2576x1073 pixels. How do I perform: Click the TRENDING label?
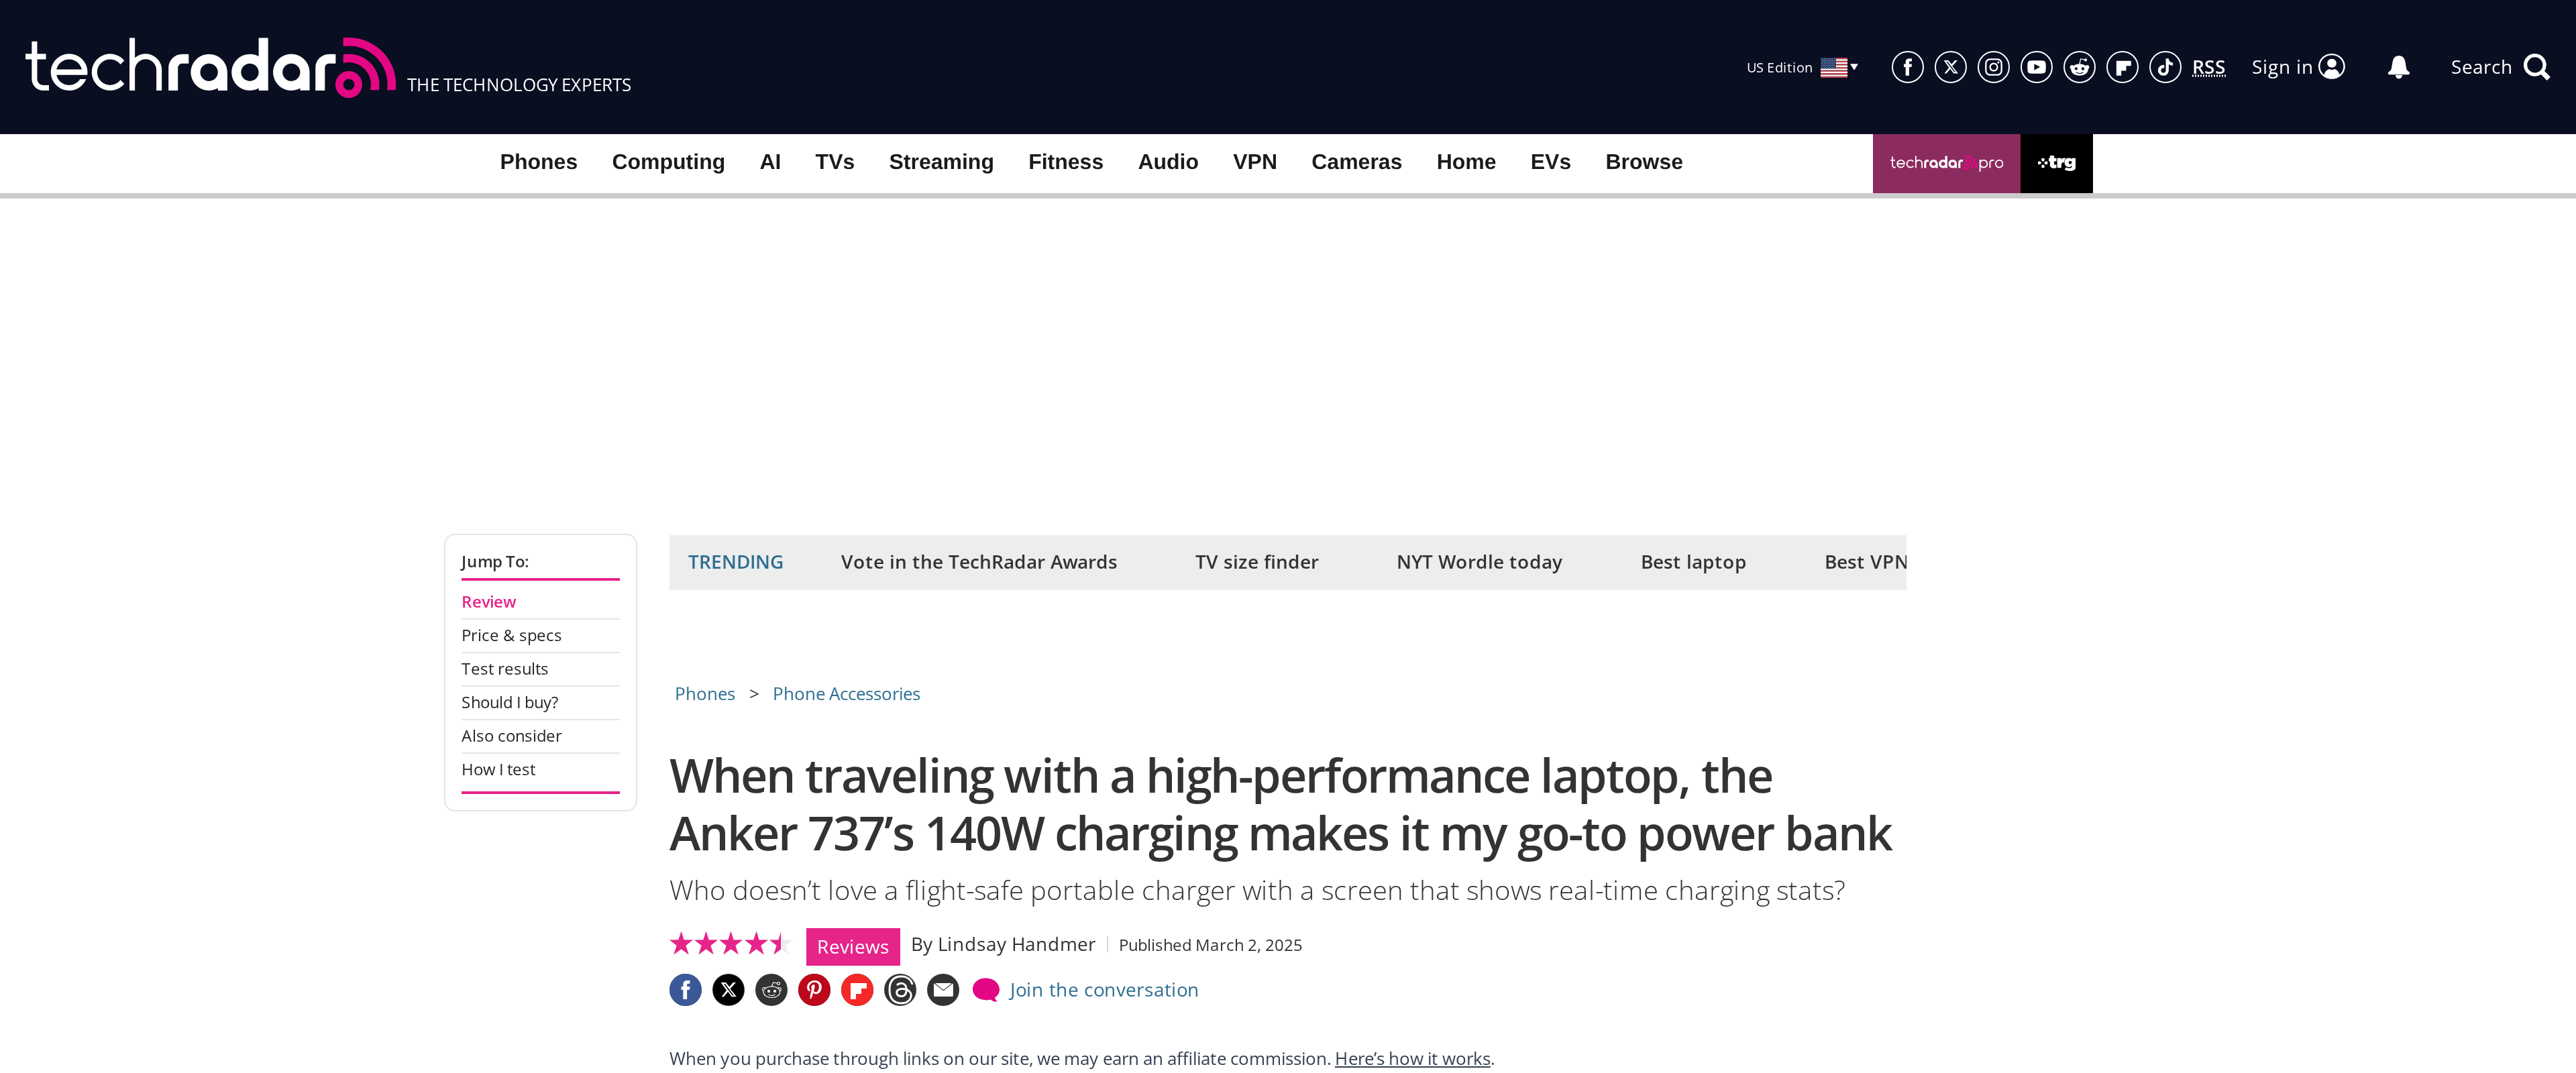pyautogui.click(x=735, y=562)
